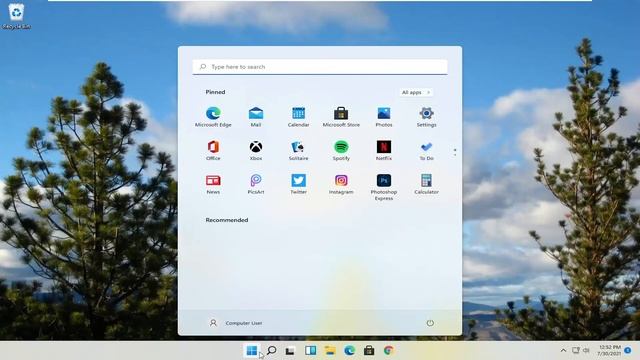Launch the Mail app
This screenshot has width=640, height=360.
tap(256, 116)
